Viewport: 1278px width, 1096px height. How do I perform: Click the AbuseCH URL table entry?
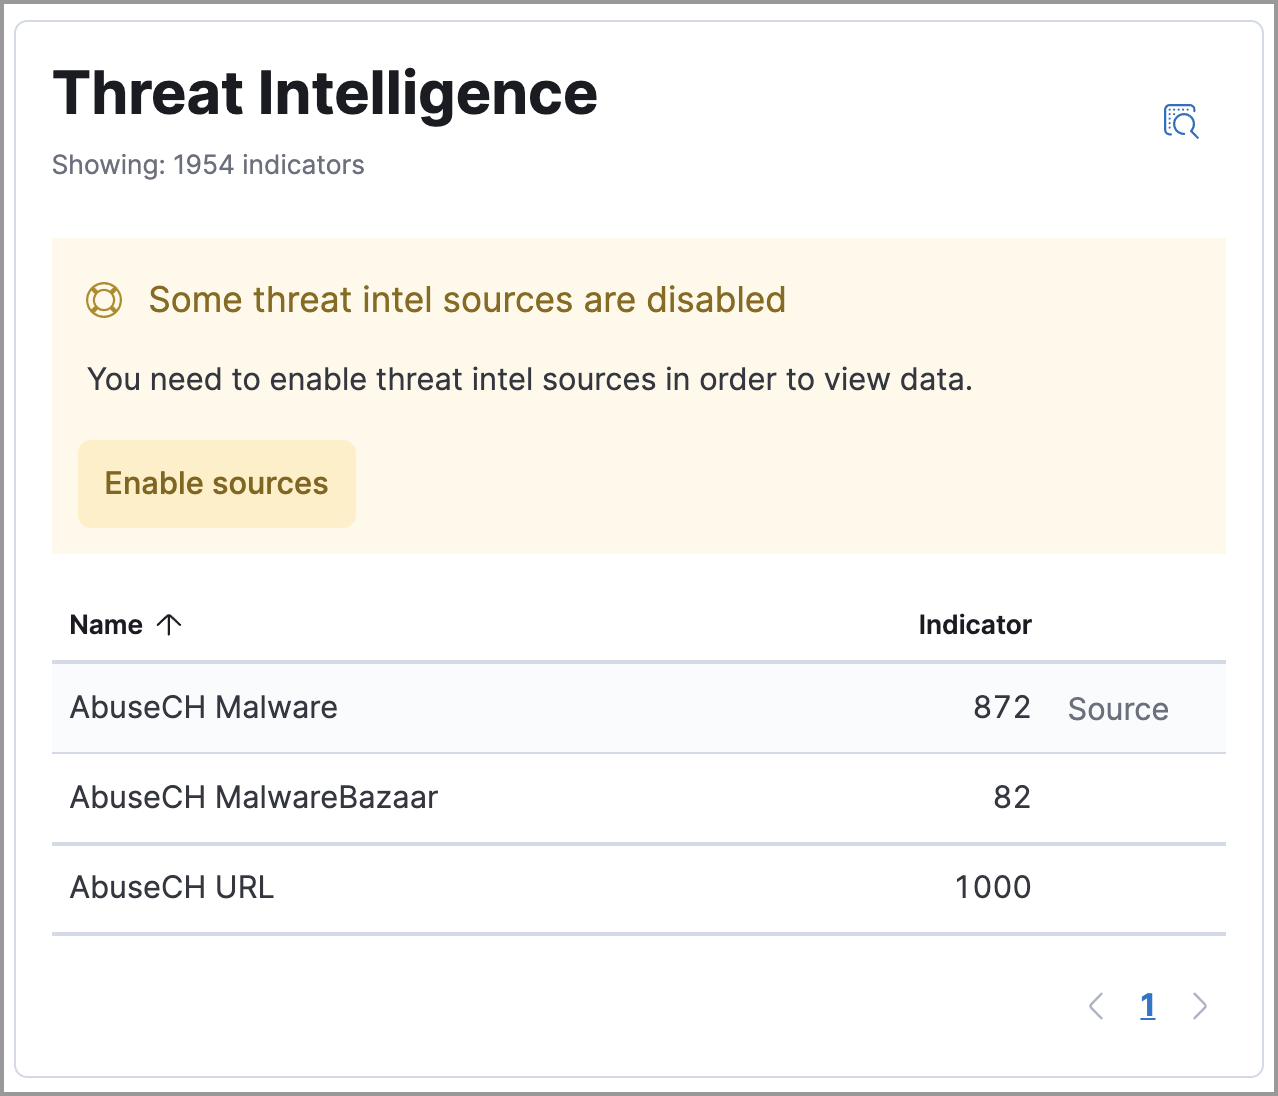pos(171,887)
